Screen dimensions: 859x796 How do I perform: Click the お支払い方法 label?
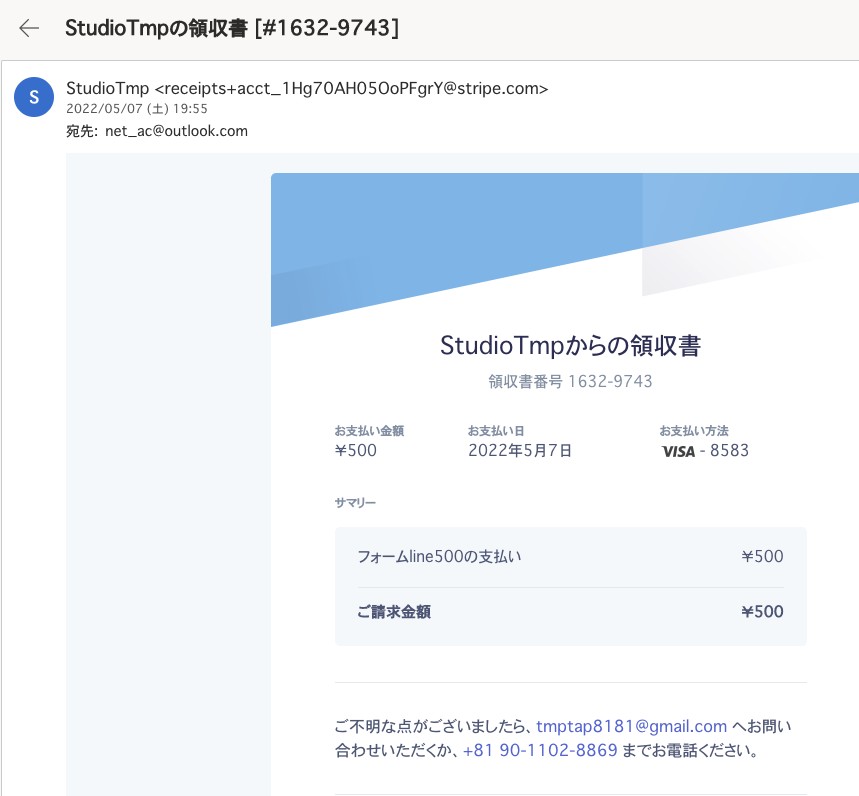coord(694,431)
